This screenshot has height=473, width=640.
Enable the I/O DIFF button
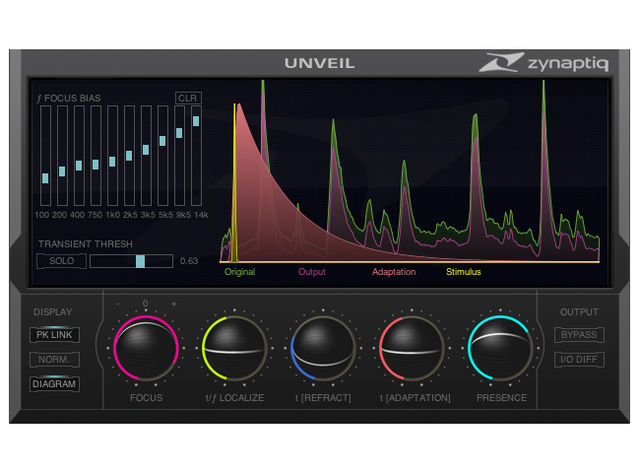click(579, 359)
